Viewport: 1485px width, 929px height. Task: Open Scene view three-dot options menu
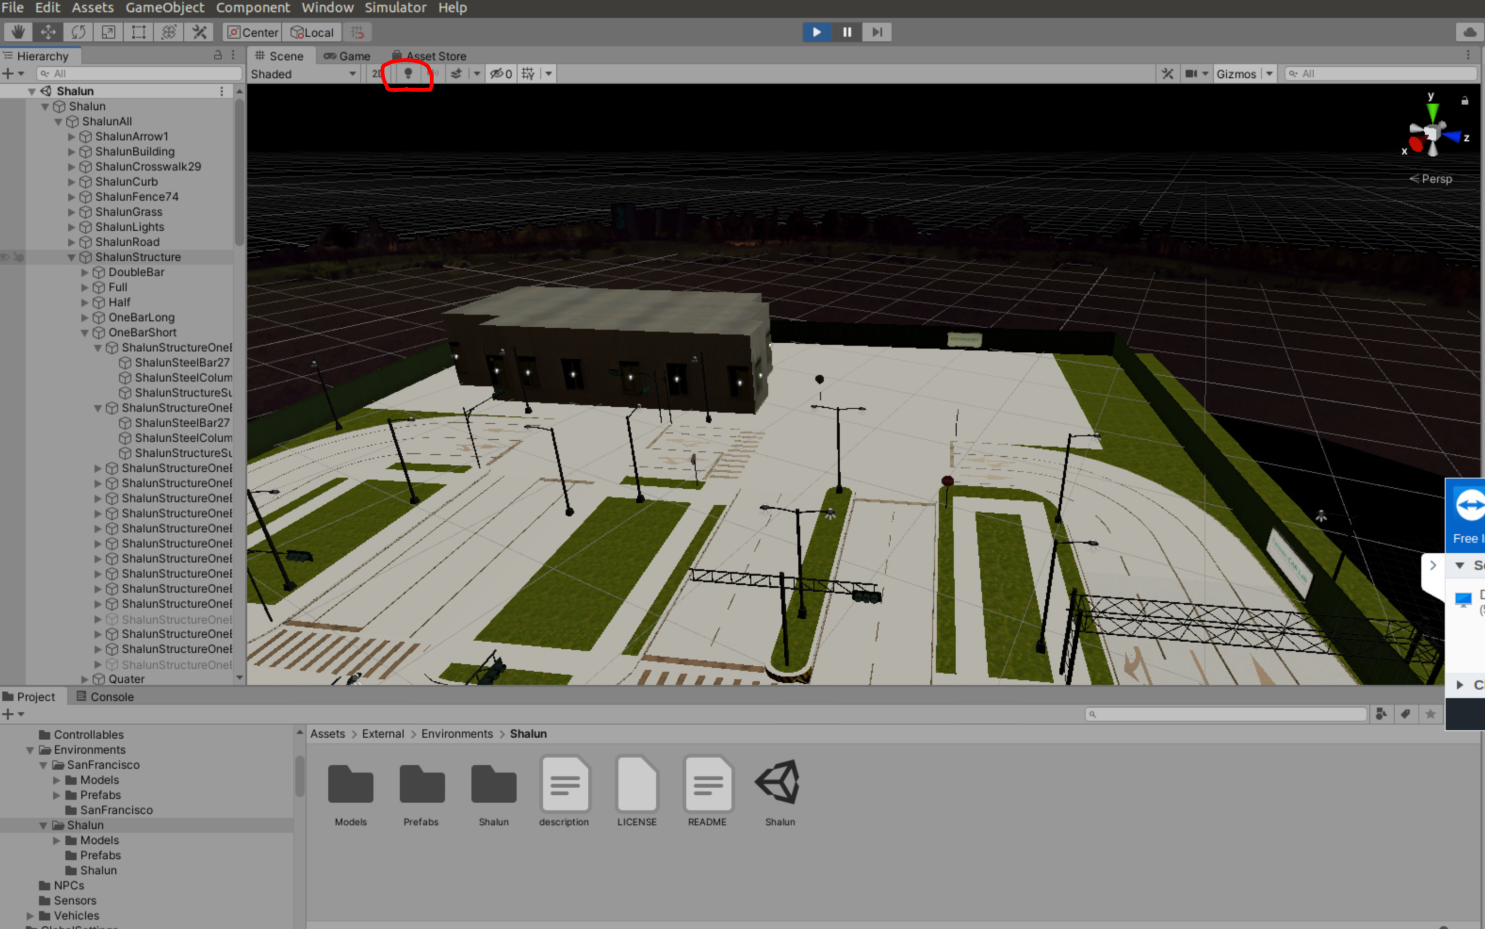coord(1469,56)
